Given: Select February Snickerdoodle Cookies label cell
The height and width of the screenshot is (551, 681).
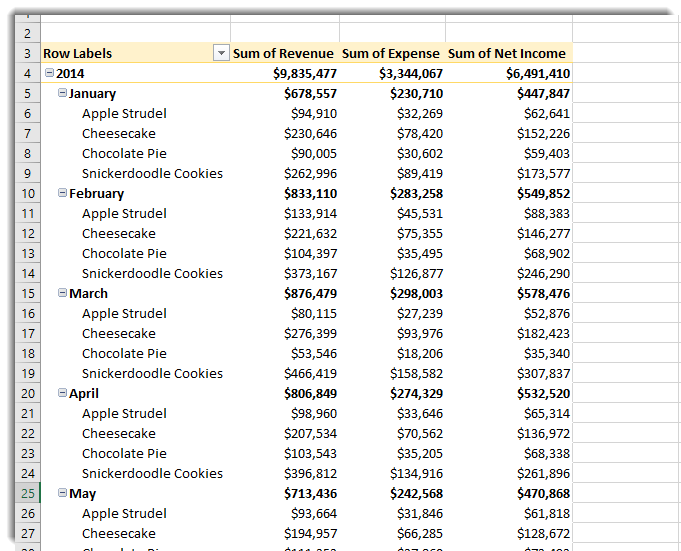Looking at the screenshot, I should [136, 274].
